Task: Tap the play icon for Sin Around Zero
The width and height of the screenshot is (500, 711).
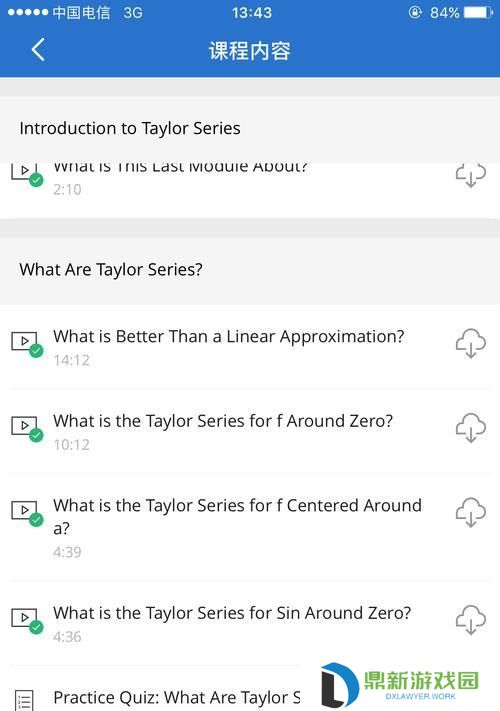Action: pyautogui.click(x=27, y=620)
